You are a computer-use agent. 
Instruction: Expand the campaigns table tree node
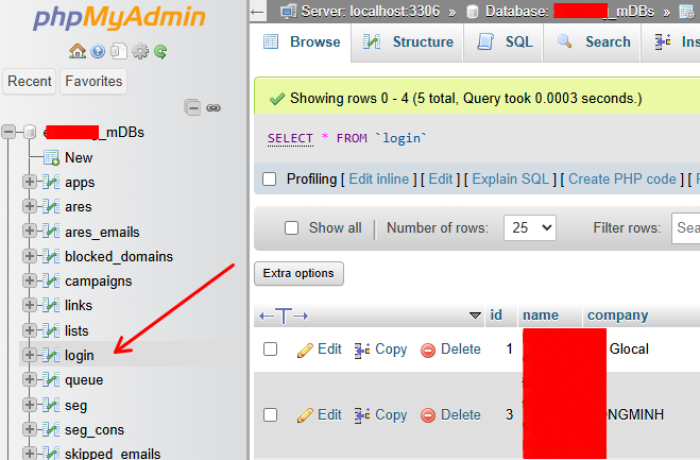(29, 281)
